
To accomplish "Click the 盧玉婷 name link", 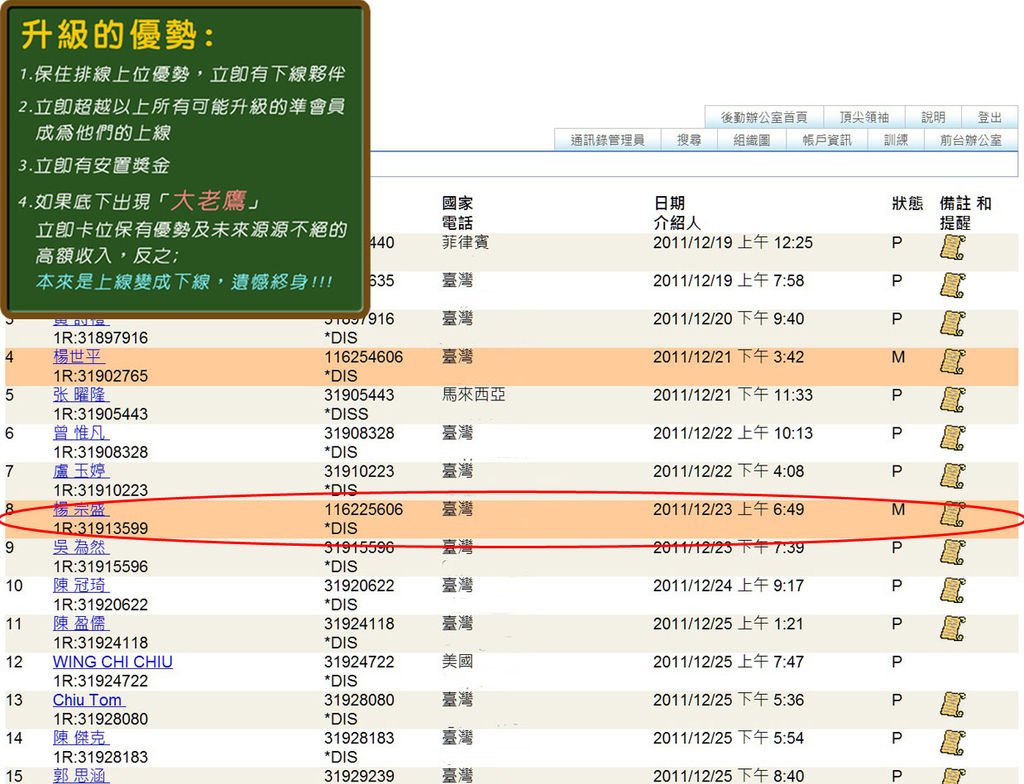I will (81, 471).
